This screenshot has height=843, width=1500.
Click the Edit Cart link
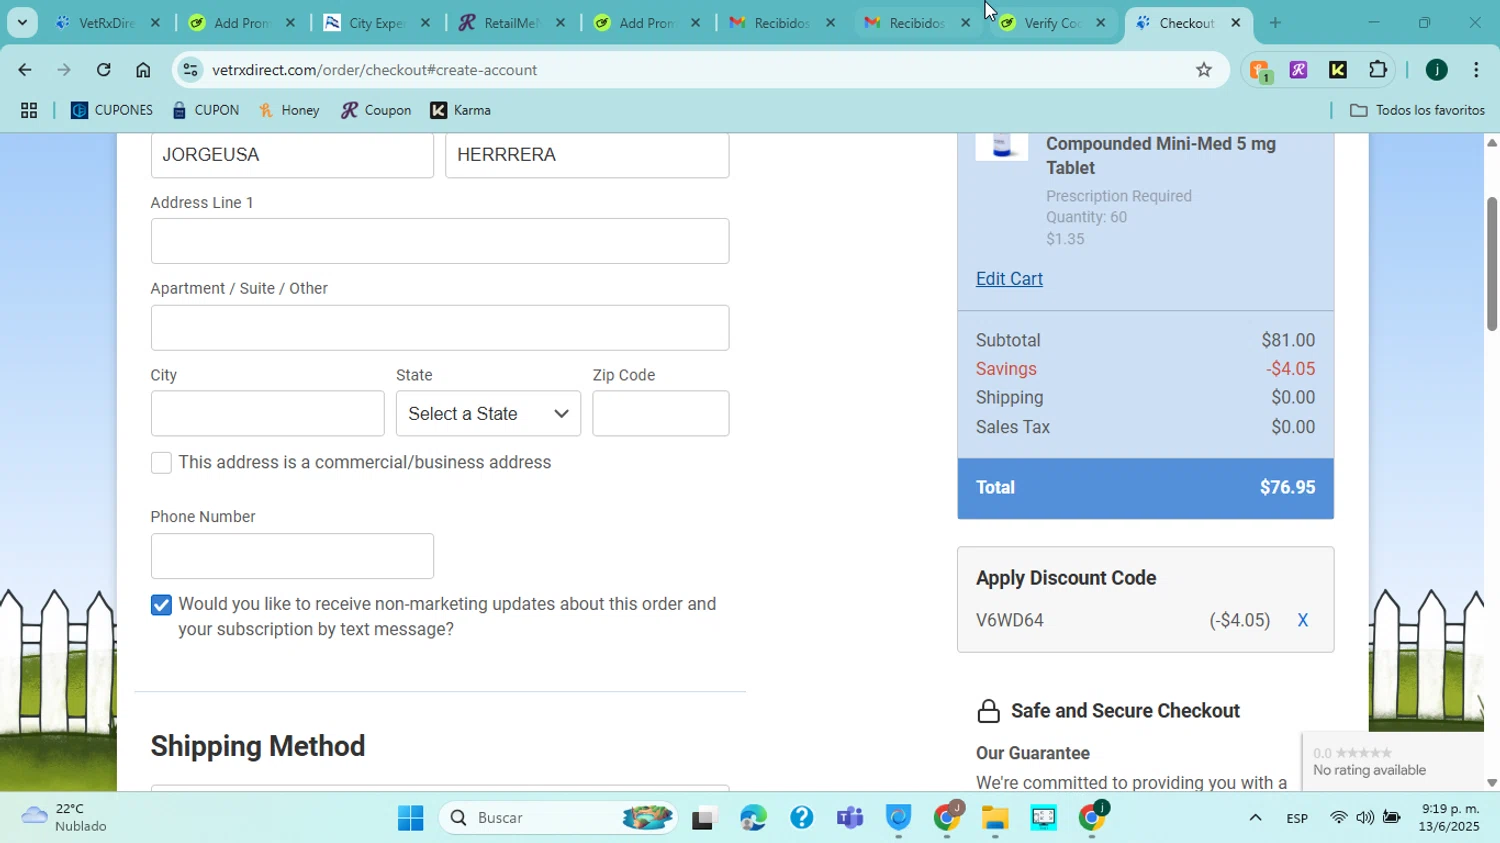click(x=1009, y=279)
